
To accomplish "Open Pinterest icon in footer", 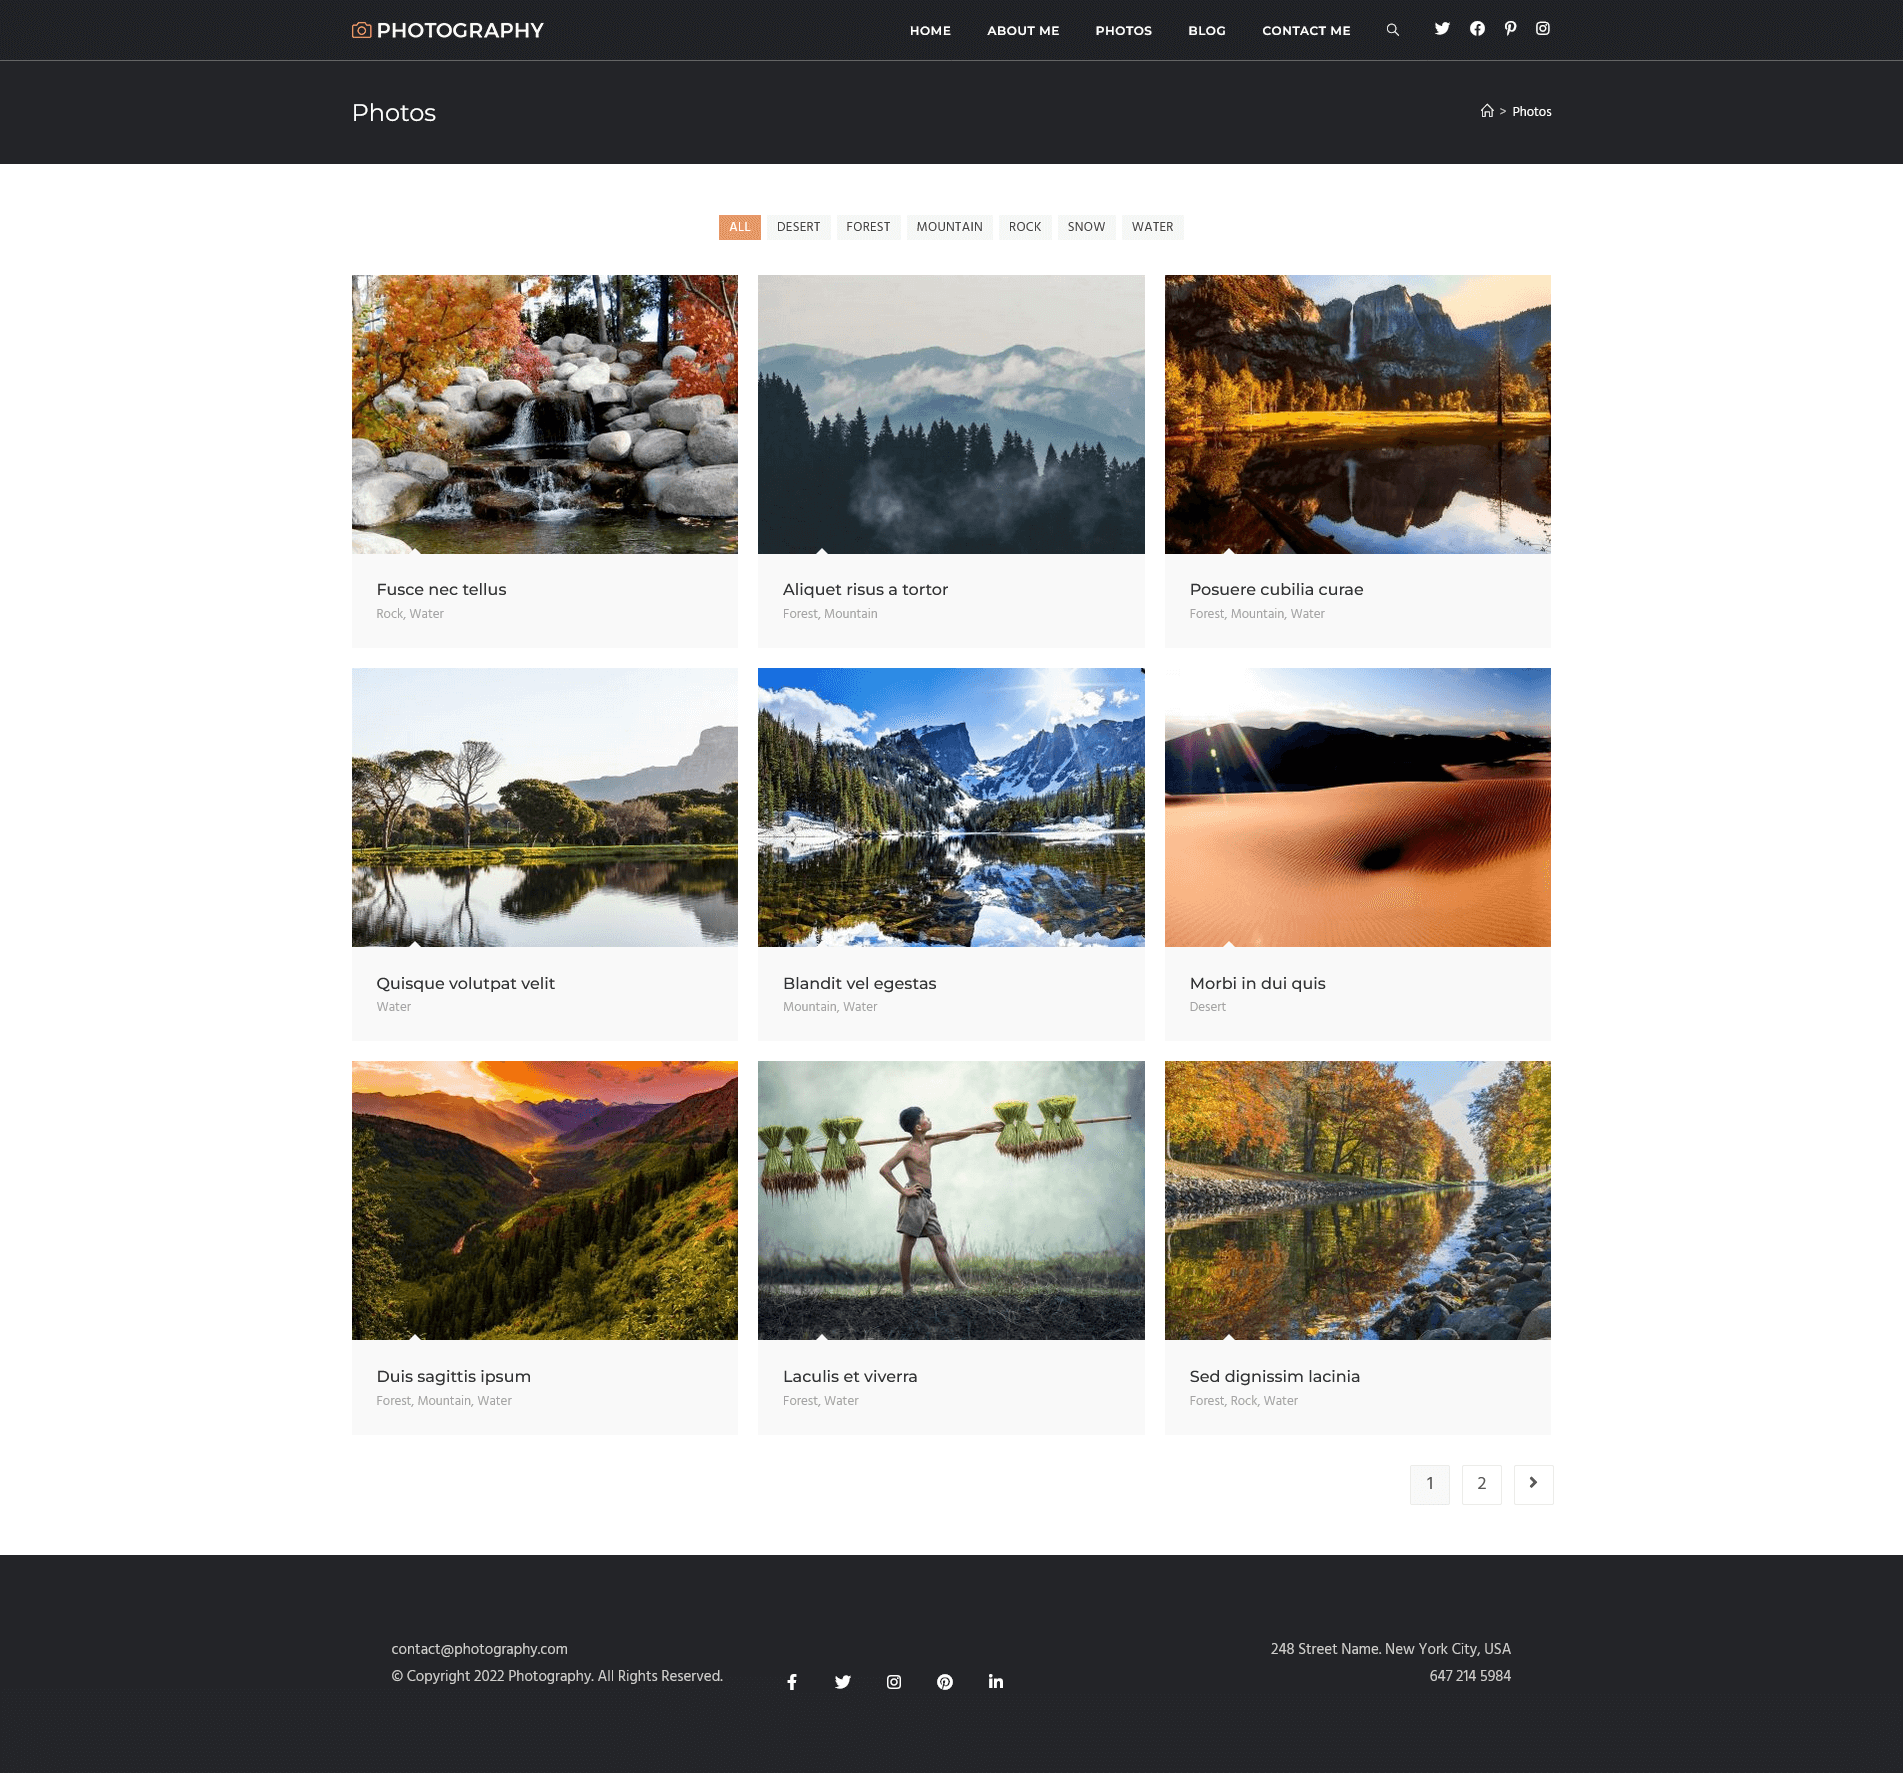I will (x=945, y=1682).
